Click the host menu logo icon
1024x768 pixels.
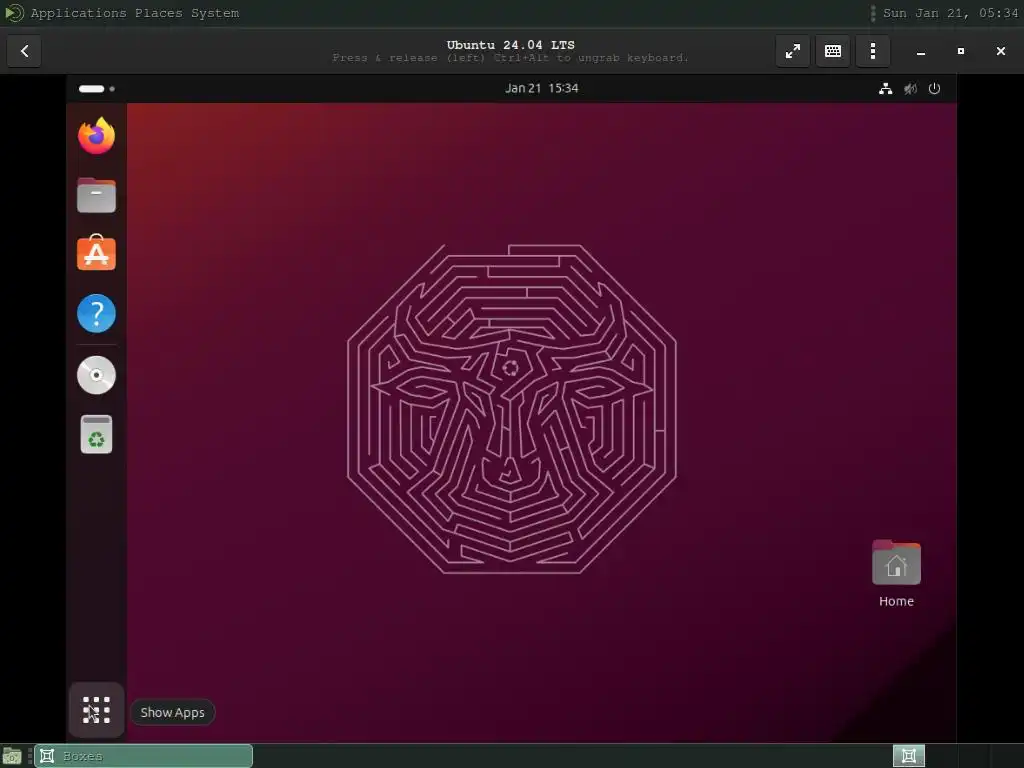[14, 13]
